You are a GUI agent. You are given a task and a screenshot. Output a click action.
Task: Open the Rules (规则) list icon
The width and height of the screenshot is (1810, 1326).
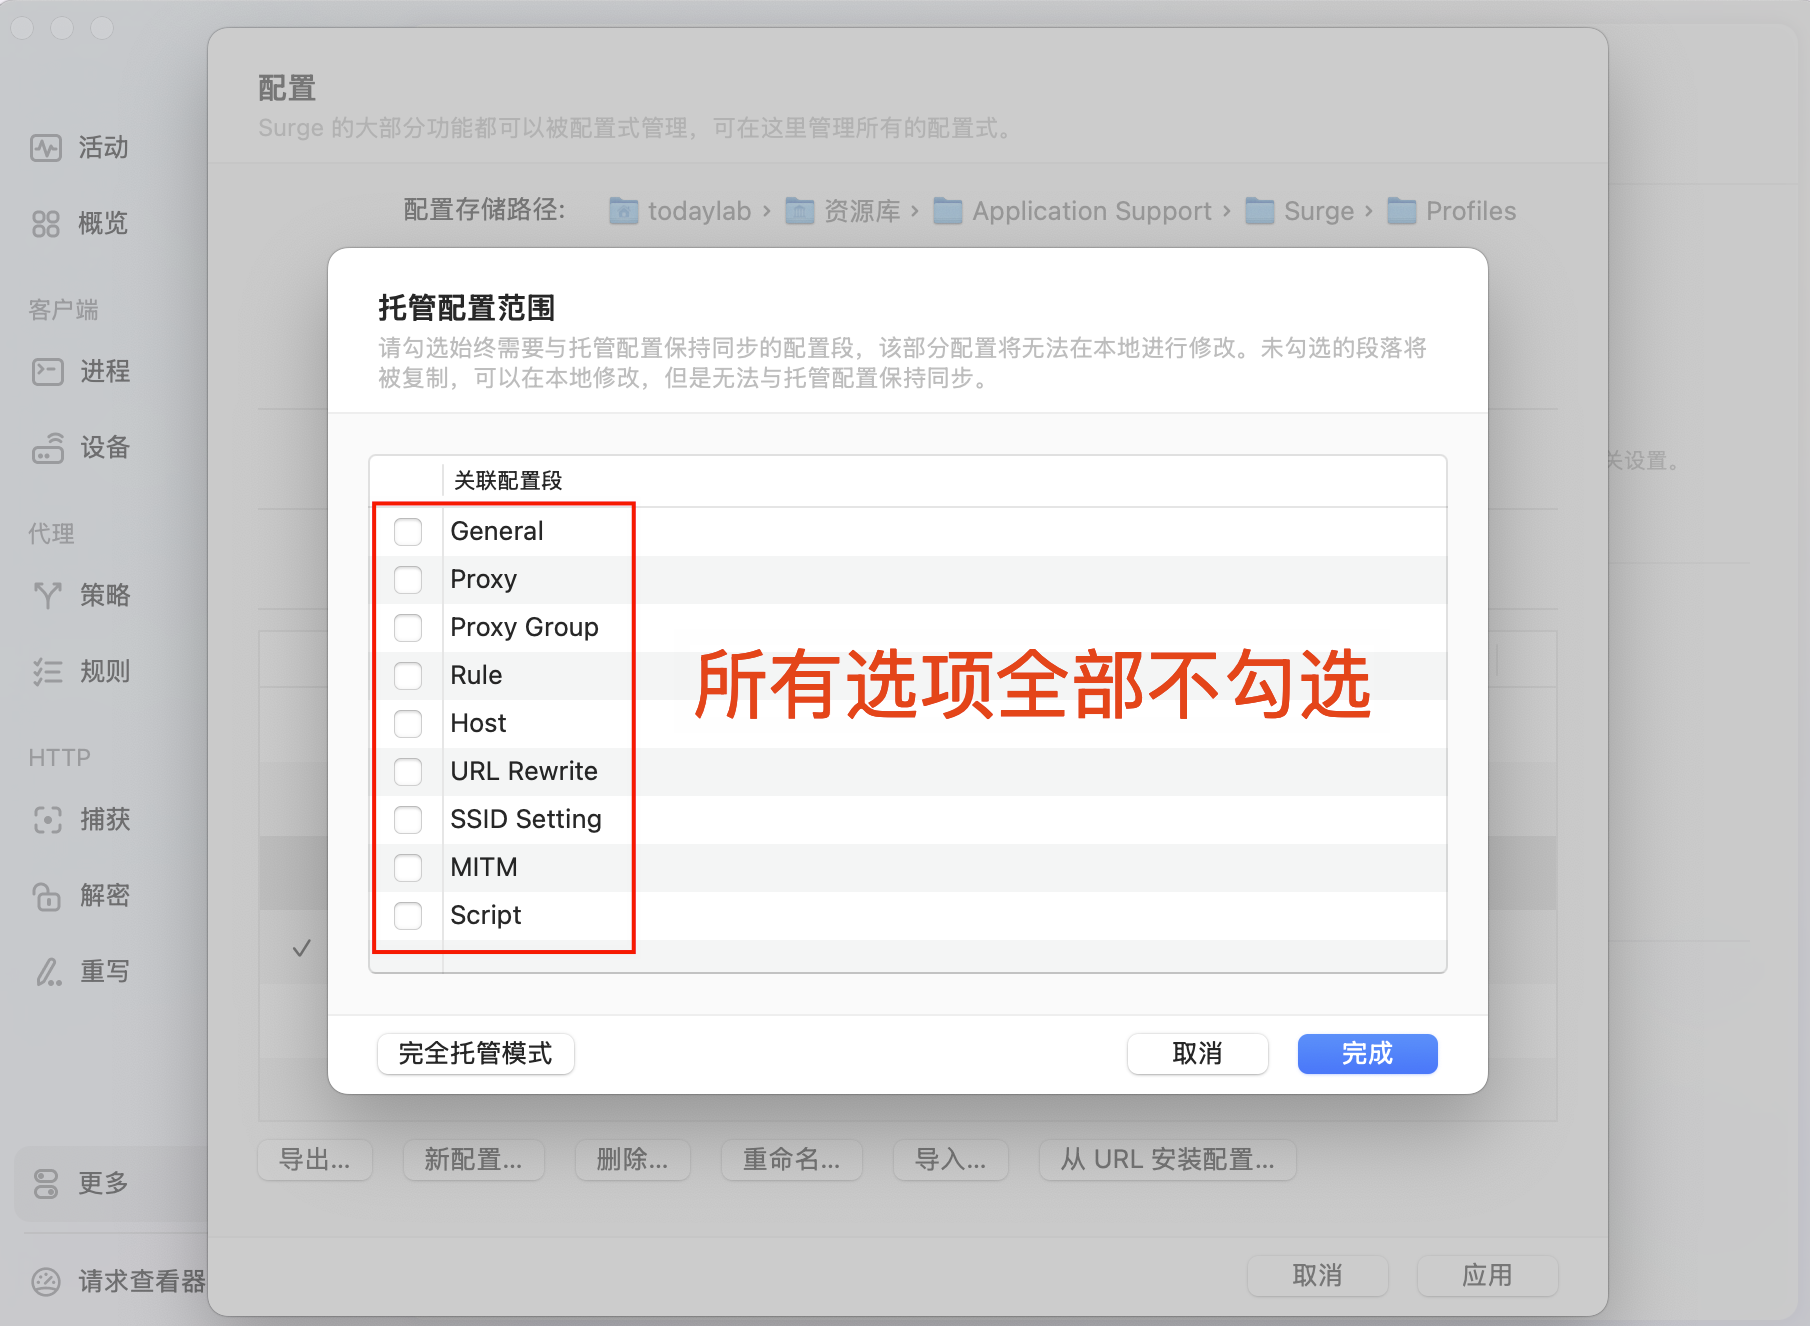(x=47, y=672)
